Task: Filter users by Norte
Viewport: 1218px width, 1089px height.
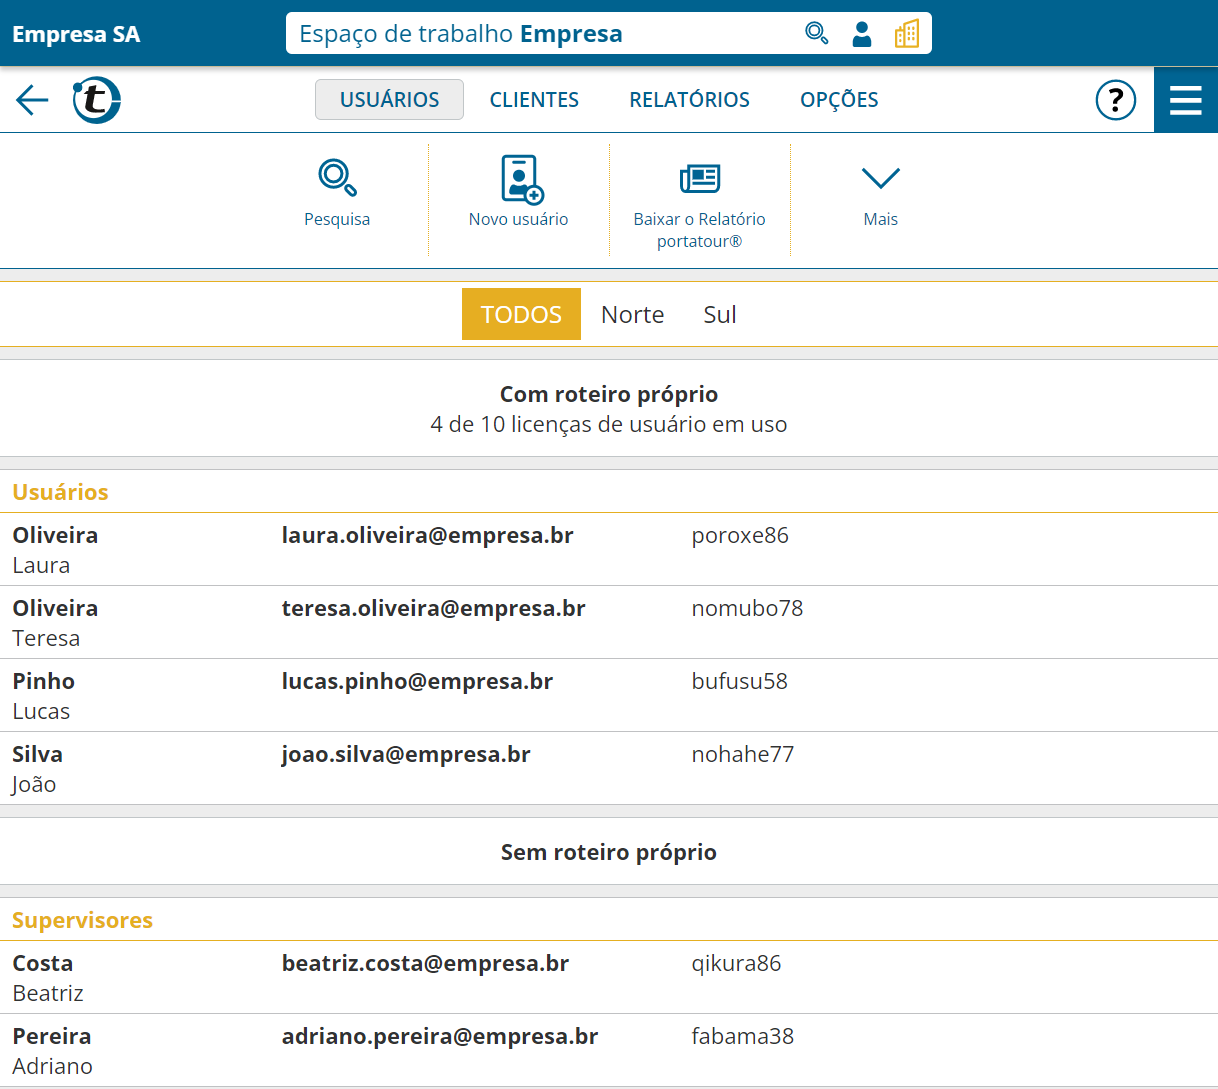Action: point(633,314)
